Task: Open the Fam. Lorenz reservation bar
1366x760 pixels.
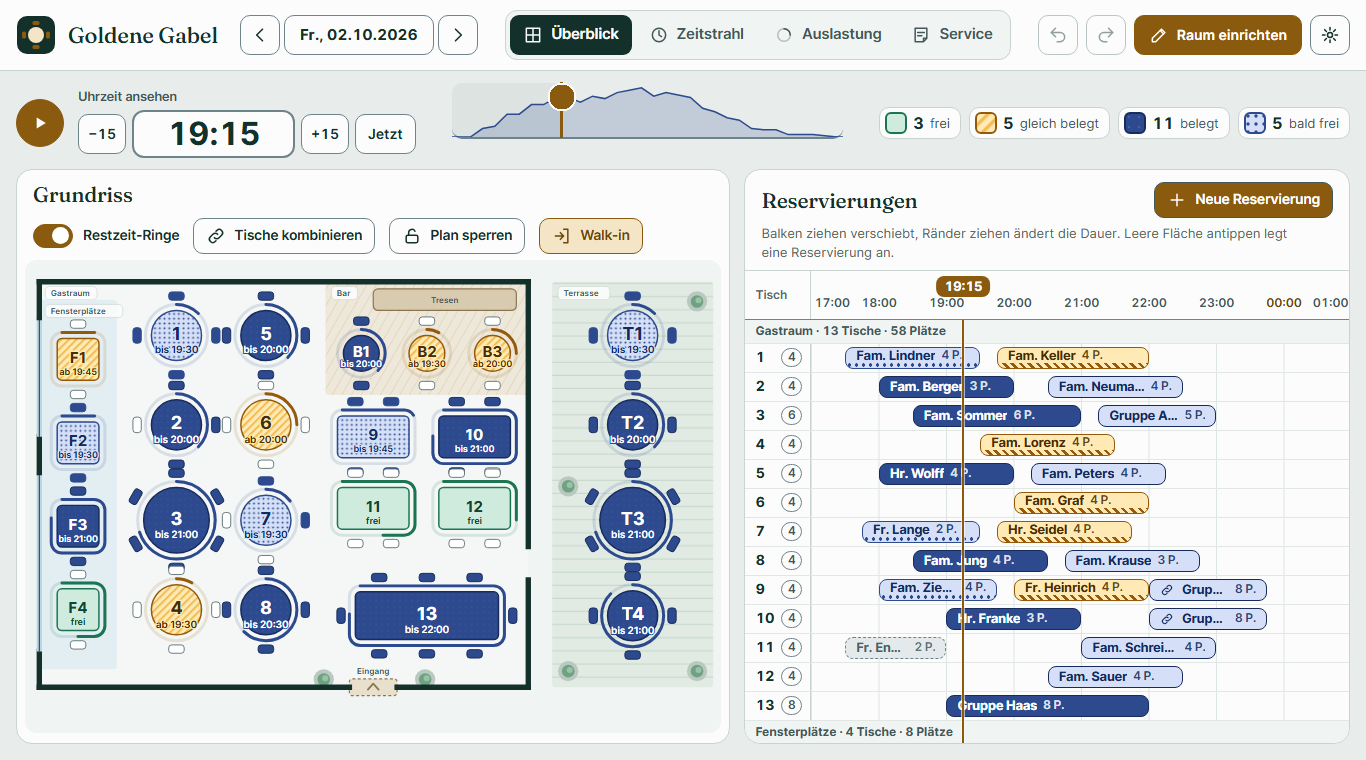Action: pos(1047,444)
